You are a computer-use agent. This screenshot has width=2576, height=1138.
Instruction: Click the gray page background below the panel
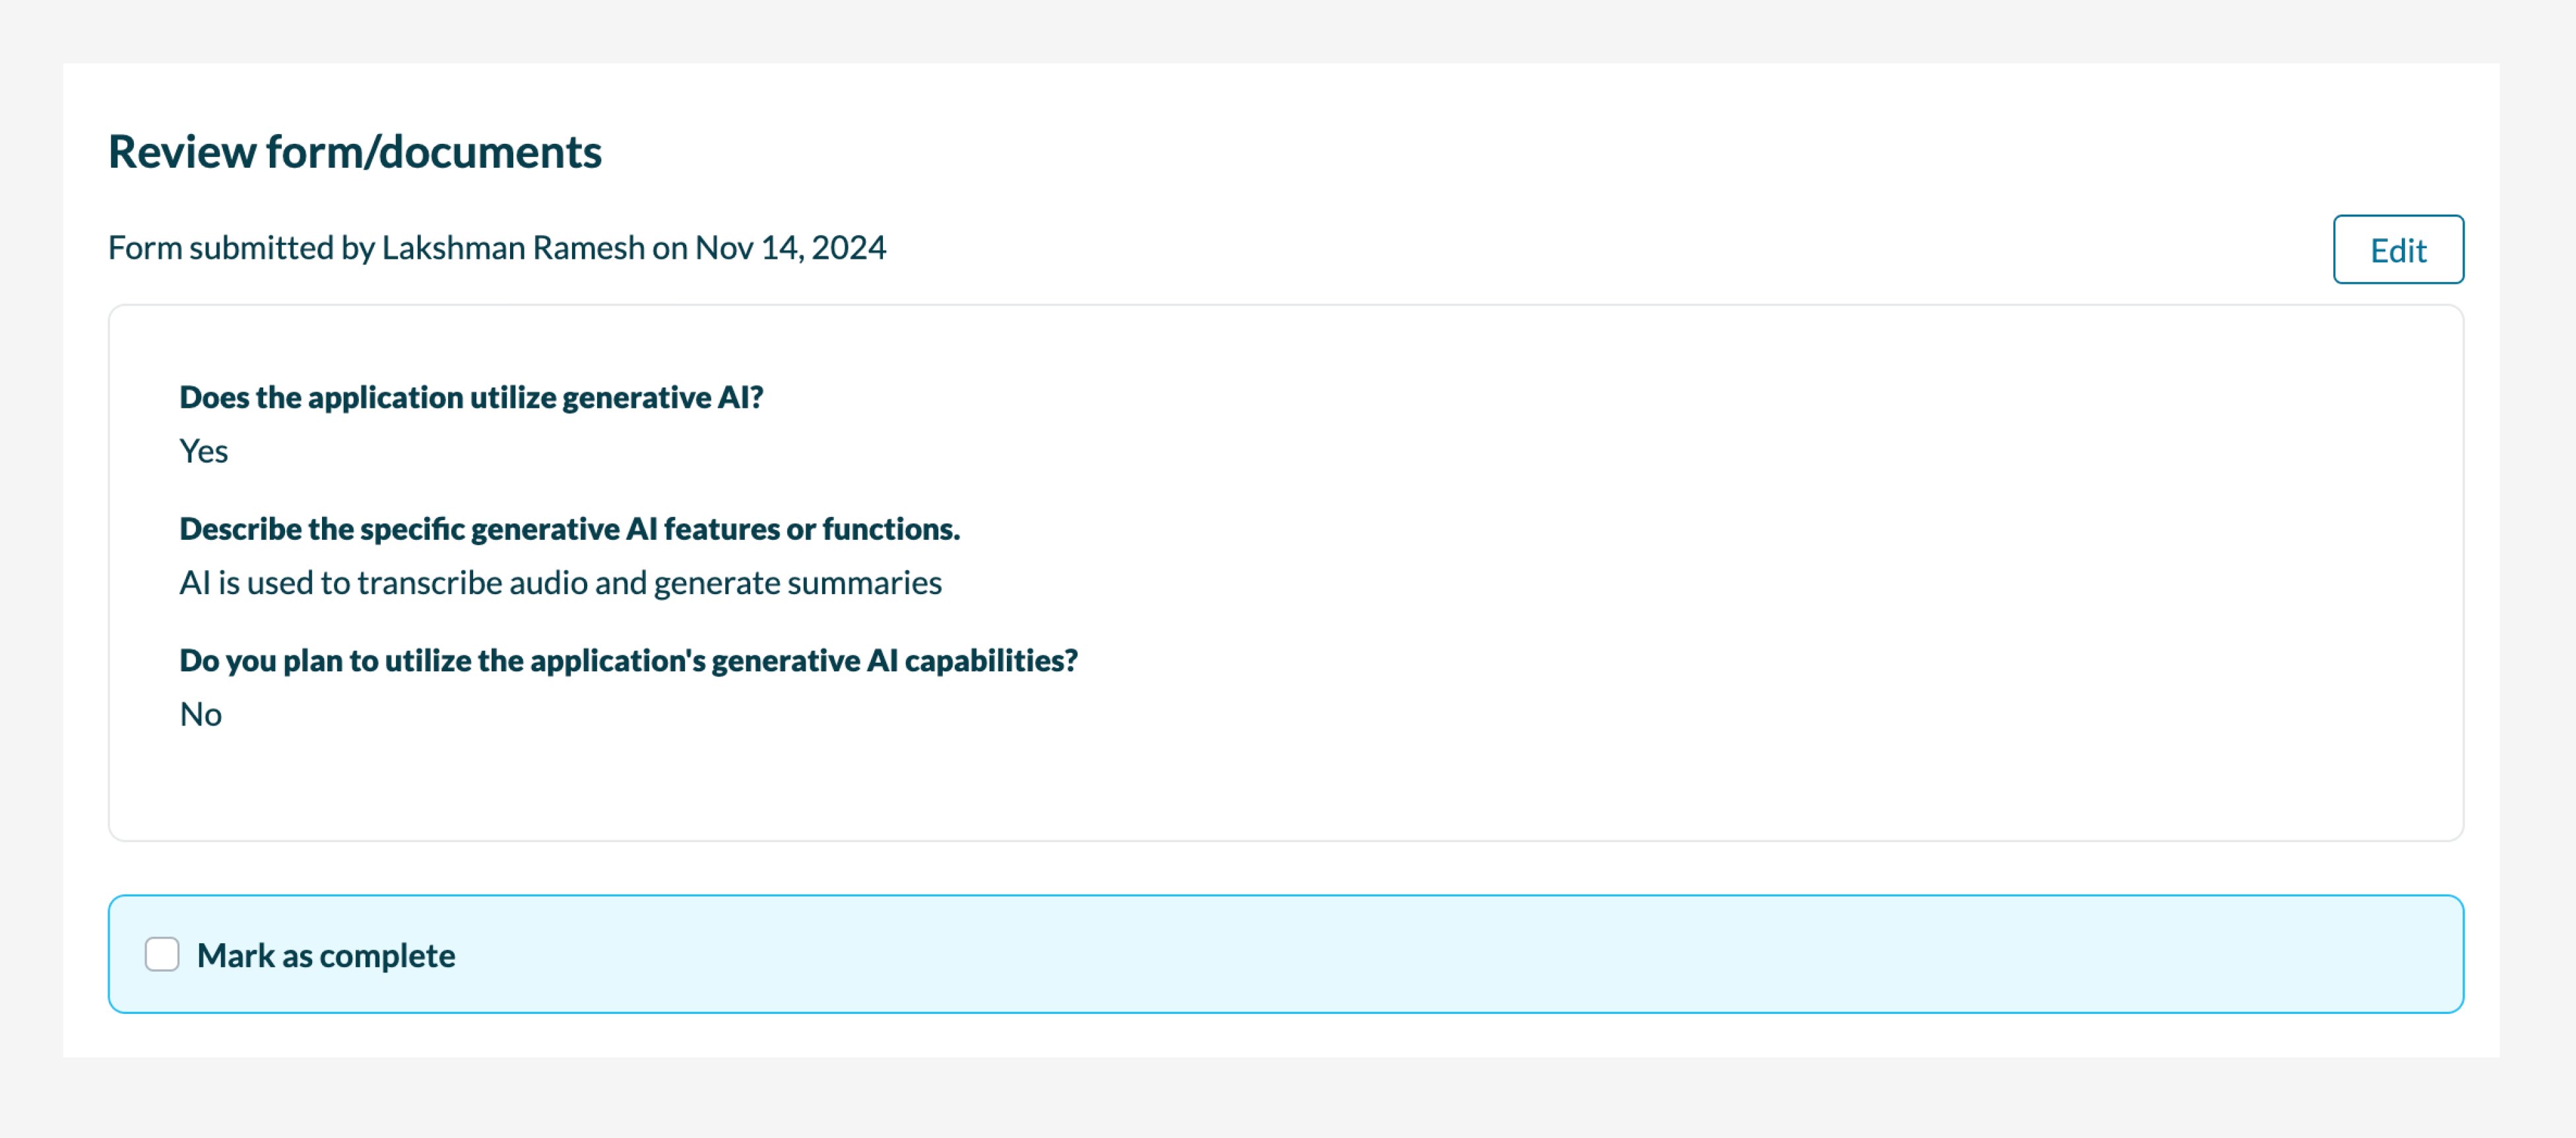click(1288, 1100)
